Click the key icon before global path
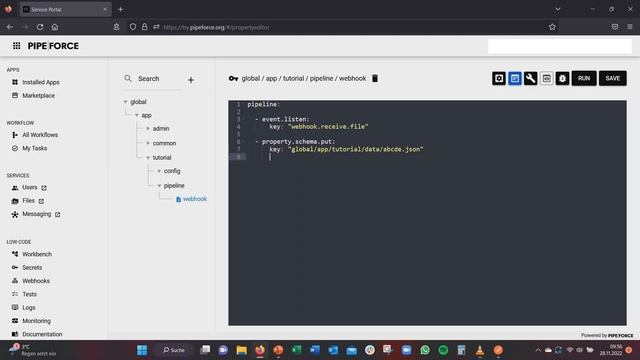This screenshot has height=360, width=640. point(233,78)
